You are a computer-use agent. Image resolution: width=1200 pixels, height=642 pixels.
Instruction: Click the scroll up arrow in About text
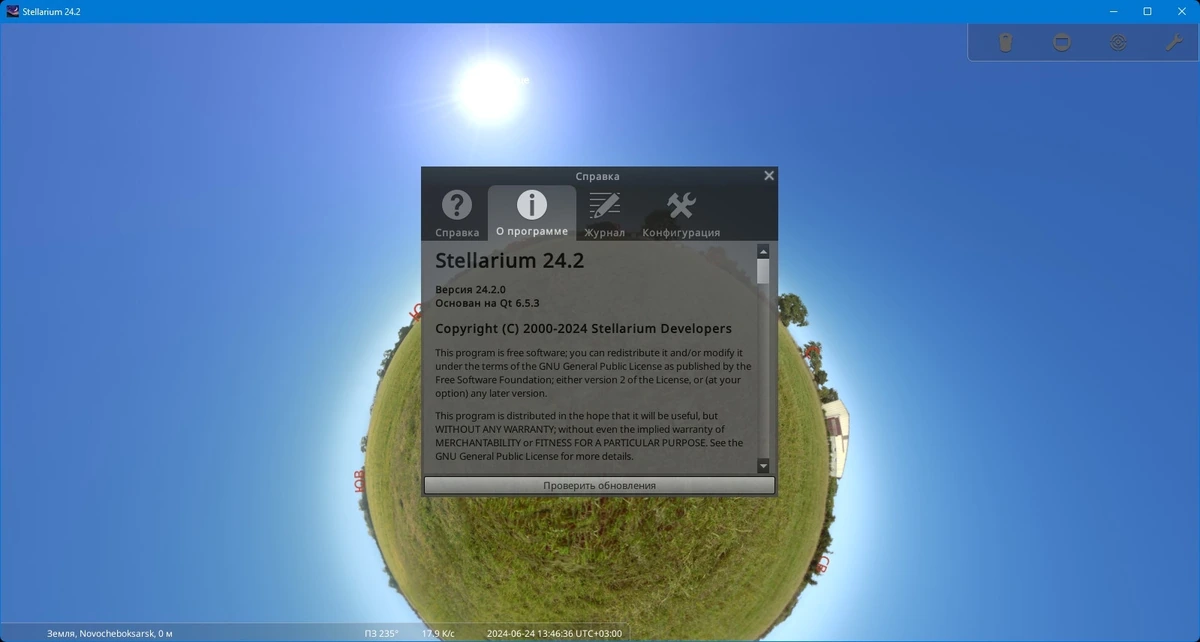pos(763,251)
